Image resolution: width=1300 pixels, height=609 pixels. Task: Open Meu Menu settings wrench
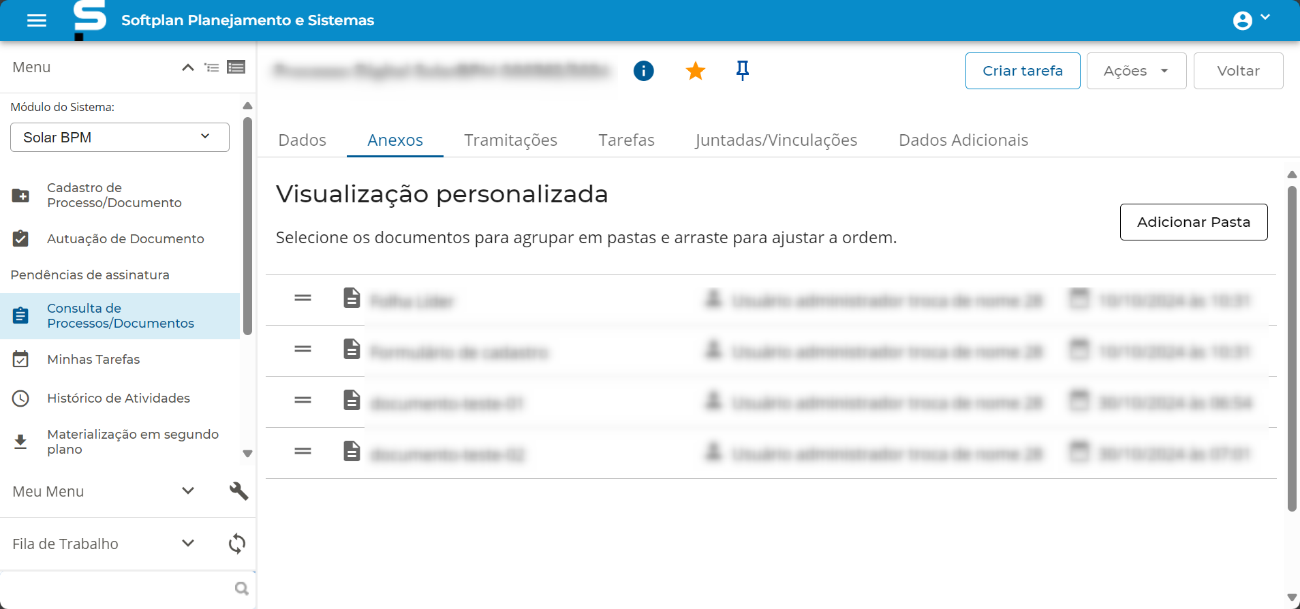pos(238,491)
